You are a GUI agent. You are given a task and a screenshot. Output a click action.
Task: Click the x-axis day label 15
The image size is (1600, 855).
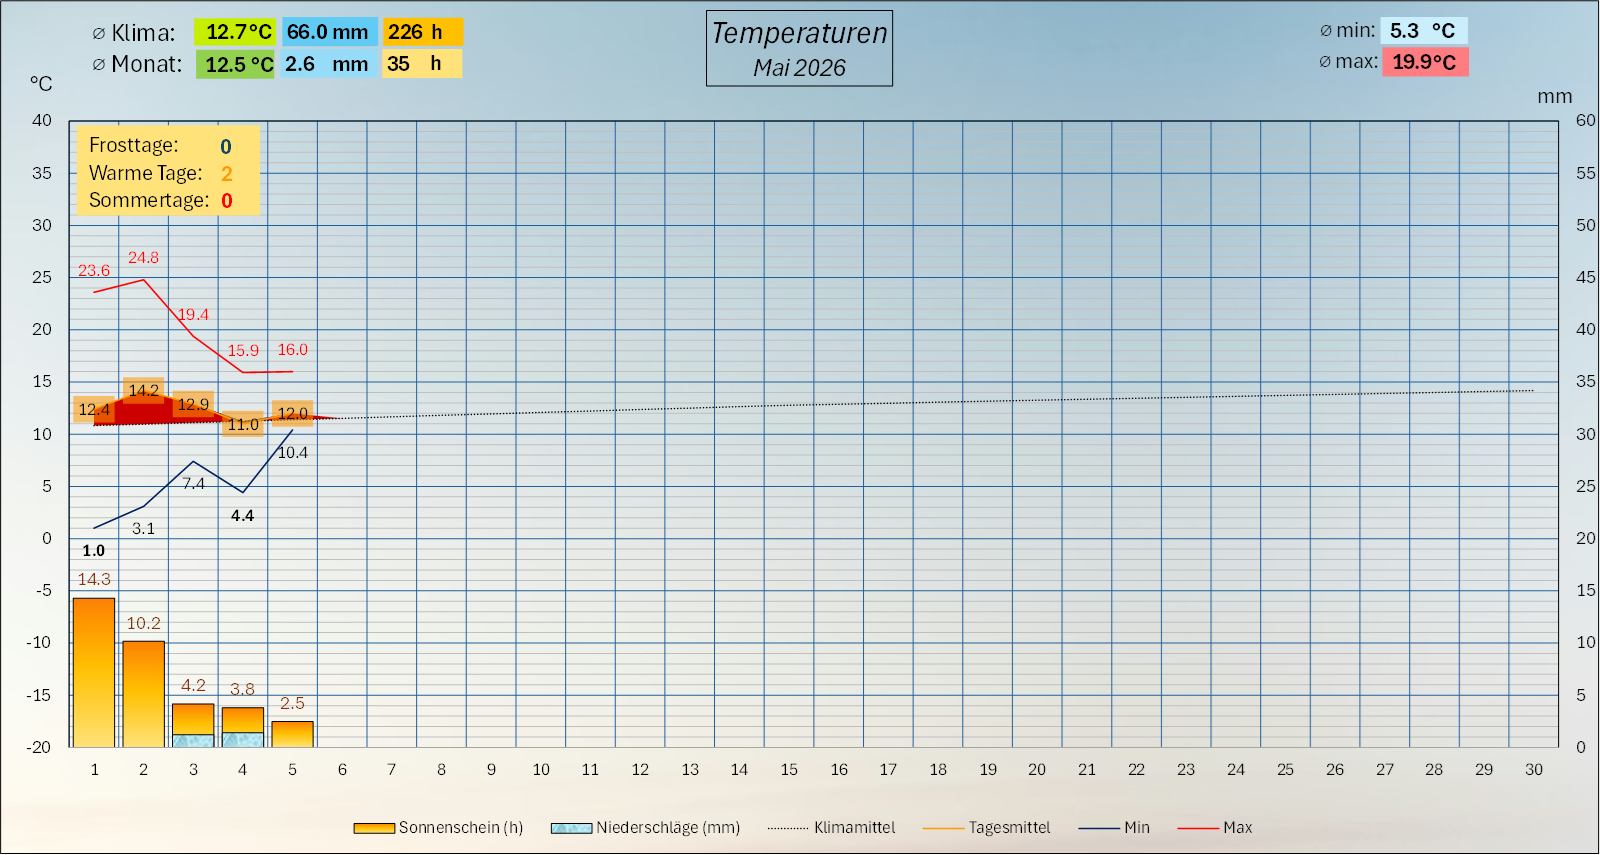click(x=789, y=770)
